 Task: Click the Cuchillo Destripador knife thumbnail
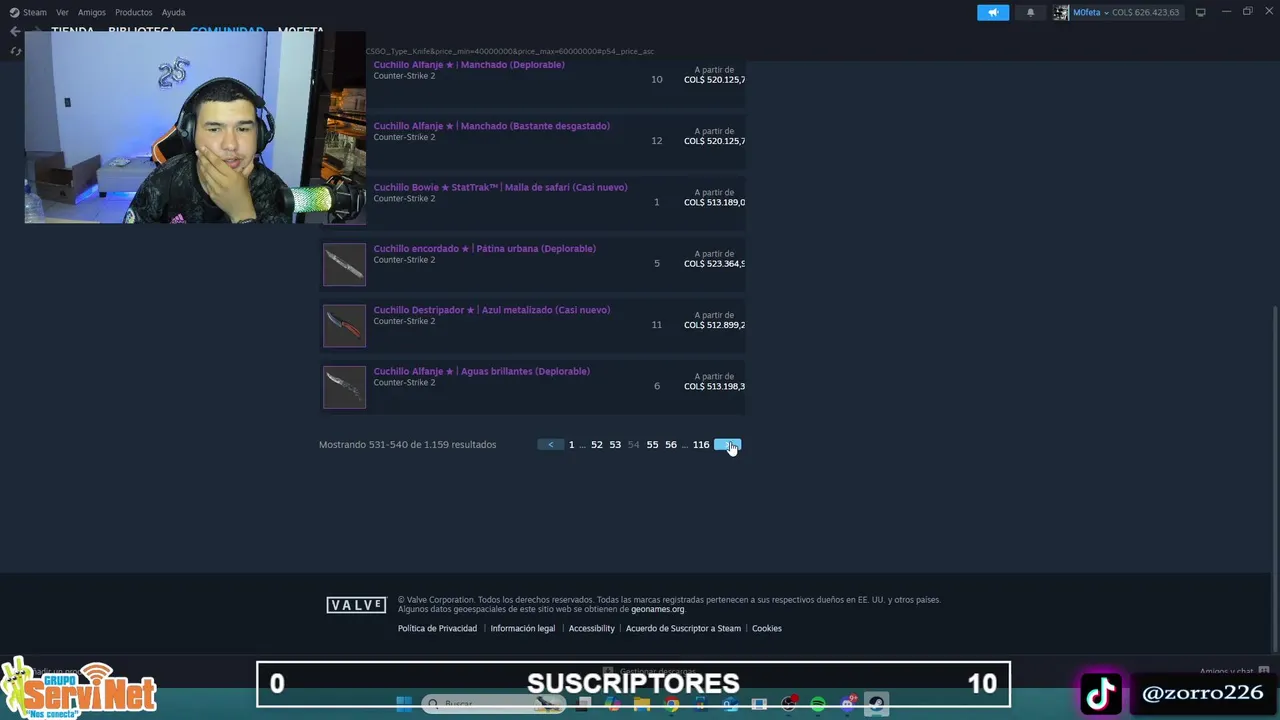[344, 326]
